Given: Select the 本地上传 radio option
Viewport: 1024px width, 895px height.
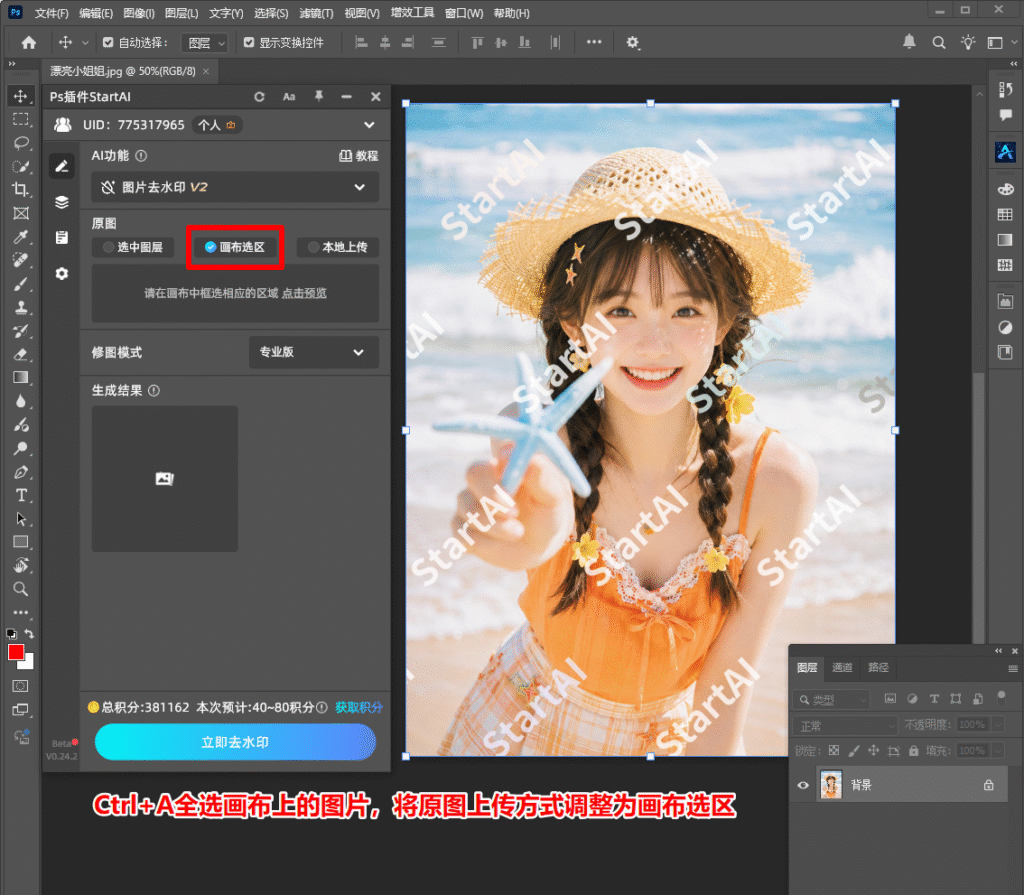Looking at the screenshot, I should point(338,247).
